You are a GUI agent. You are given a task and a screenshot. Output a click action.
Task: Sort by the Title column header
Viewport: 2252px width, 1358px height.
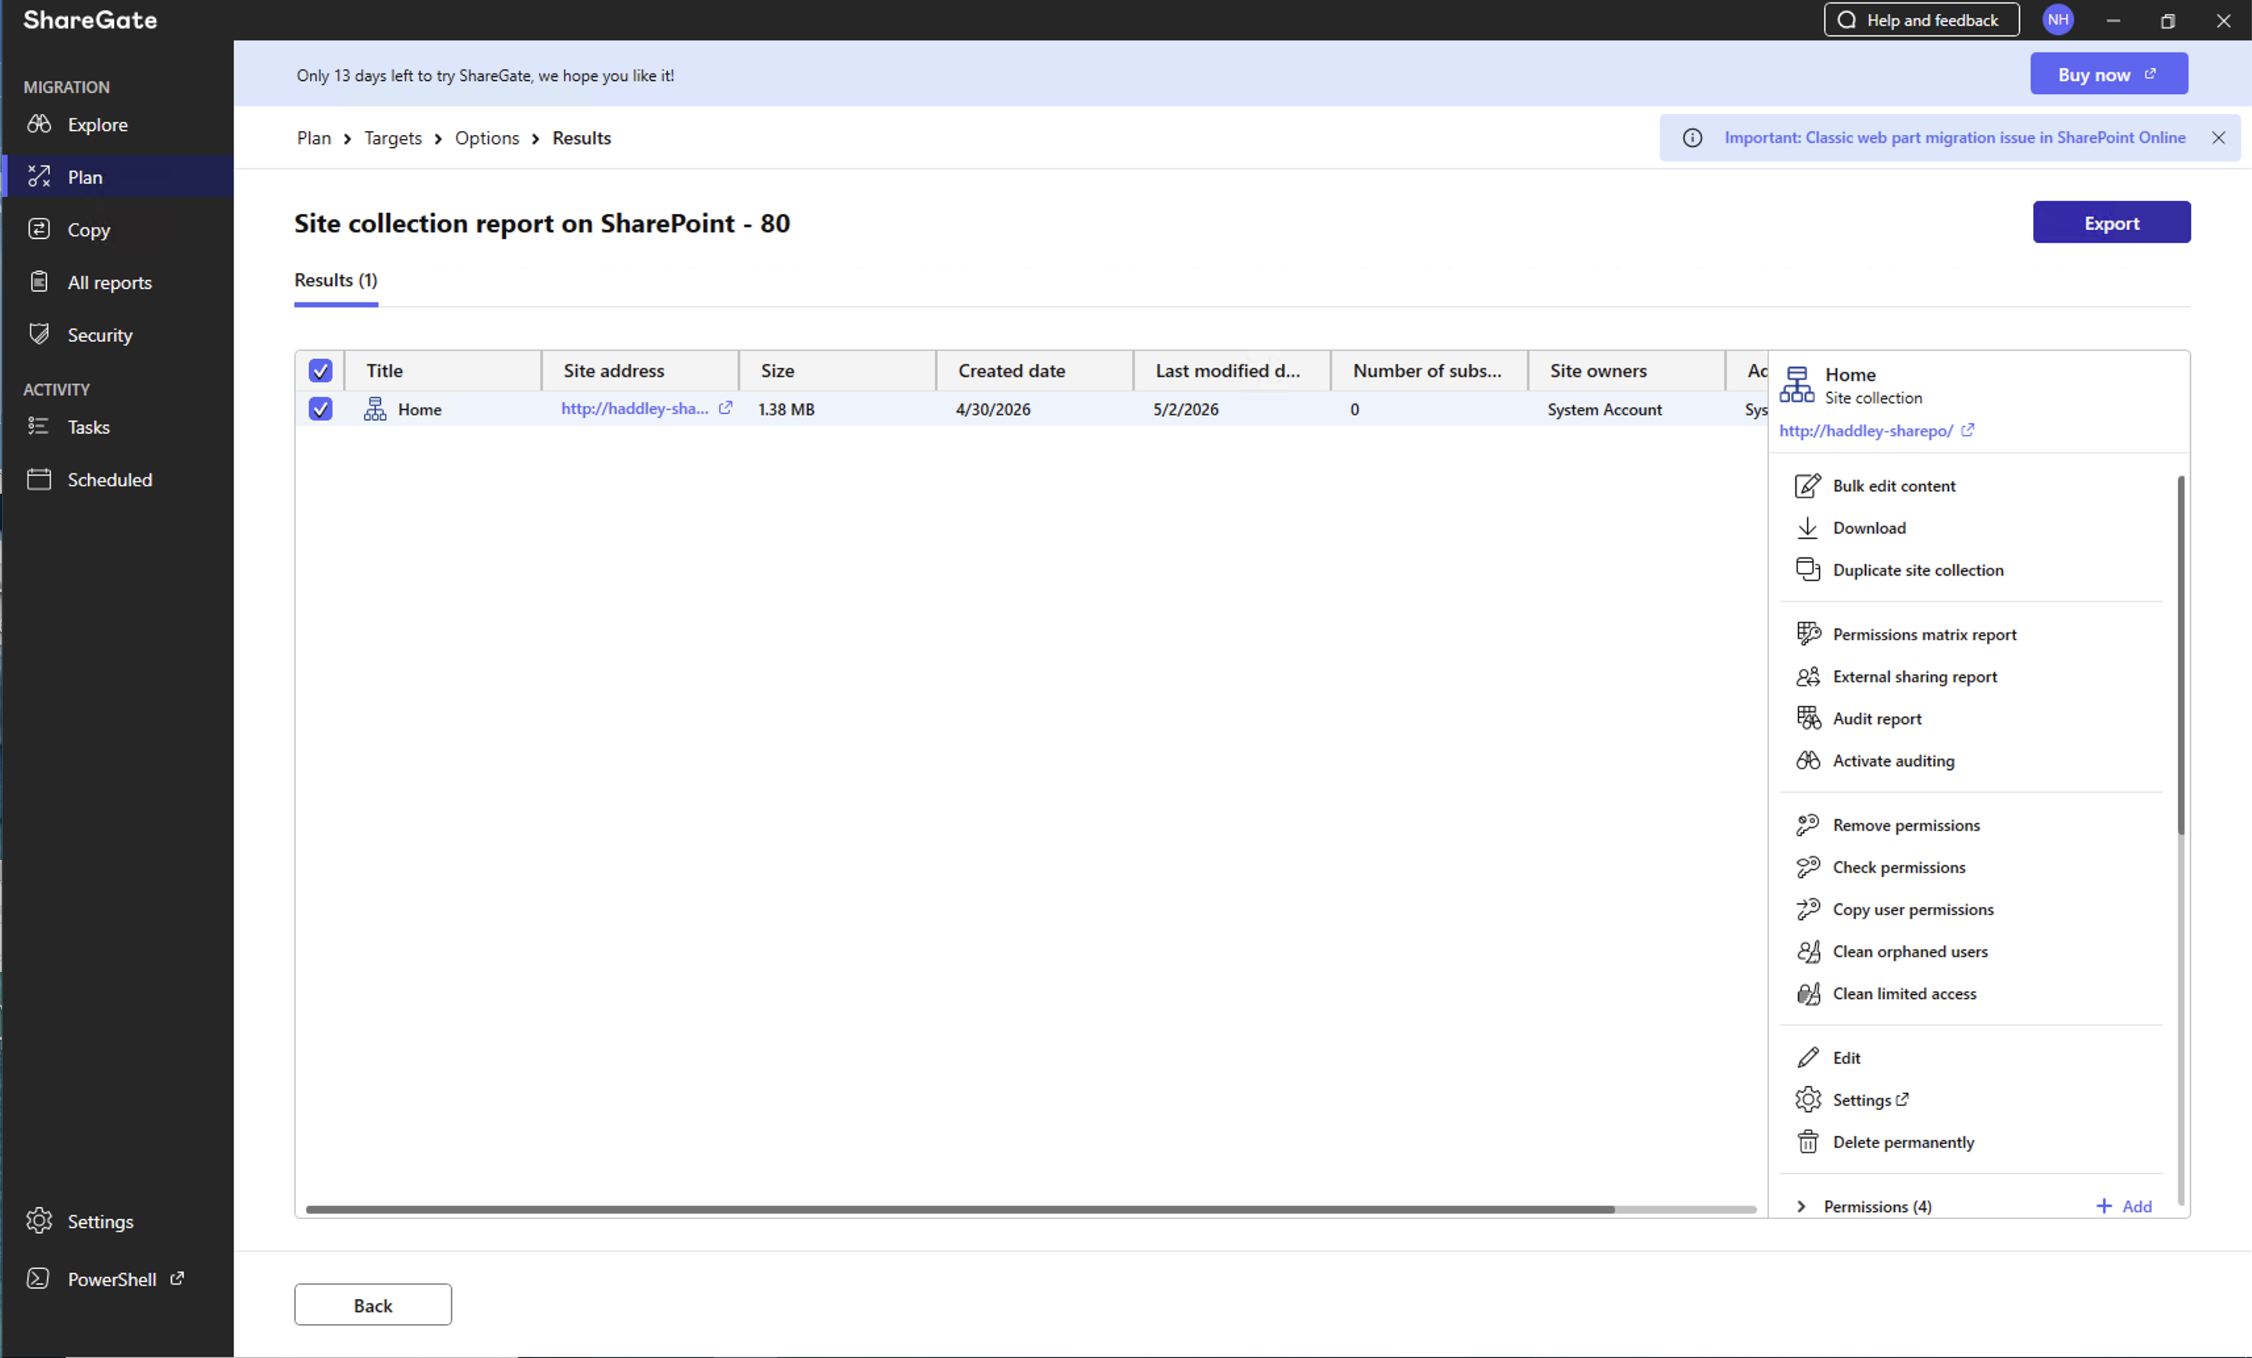pos(443,370)
